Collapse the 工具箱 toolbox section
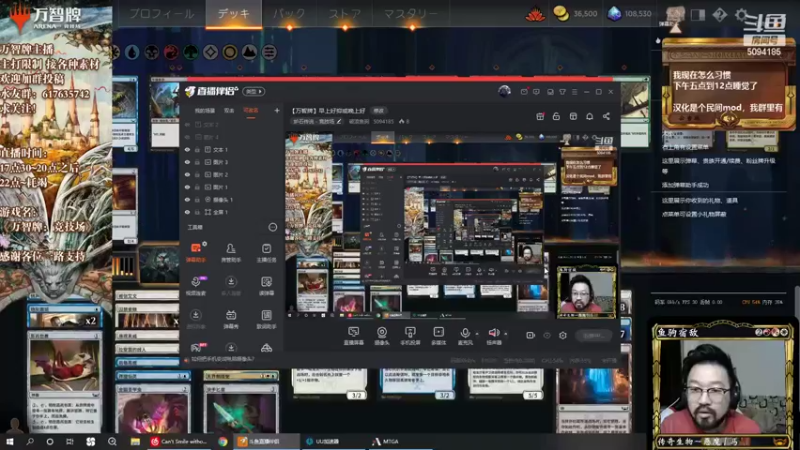The height and width of the screenshot is (450, 800). click(272, 227)
